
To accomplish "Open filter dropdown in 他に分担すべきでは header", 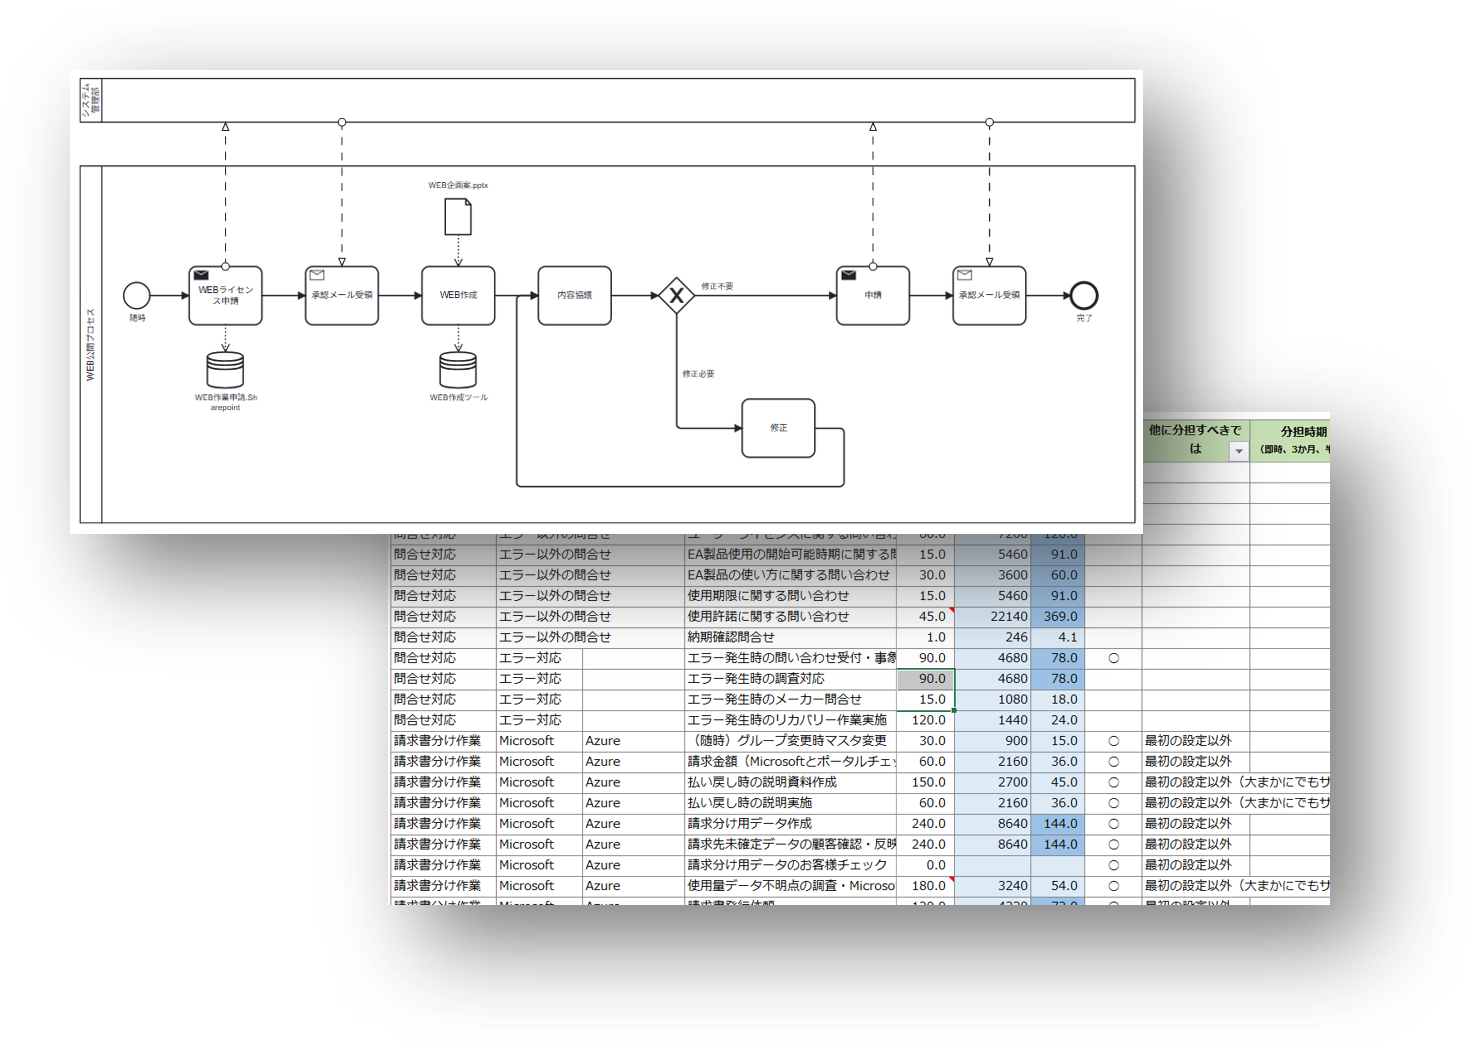I will pyautogui.click(x=1238, y=451).
